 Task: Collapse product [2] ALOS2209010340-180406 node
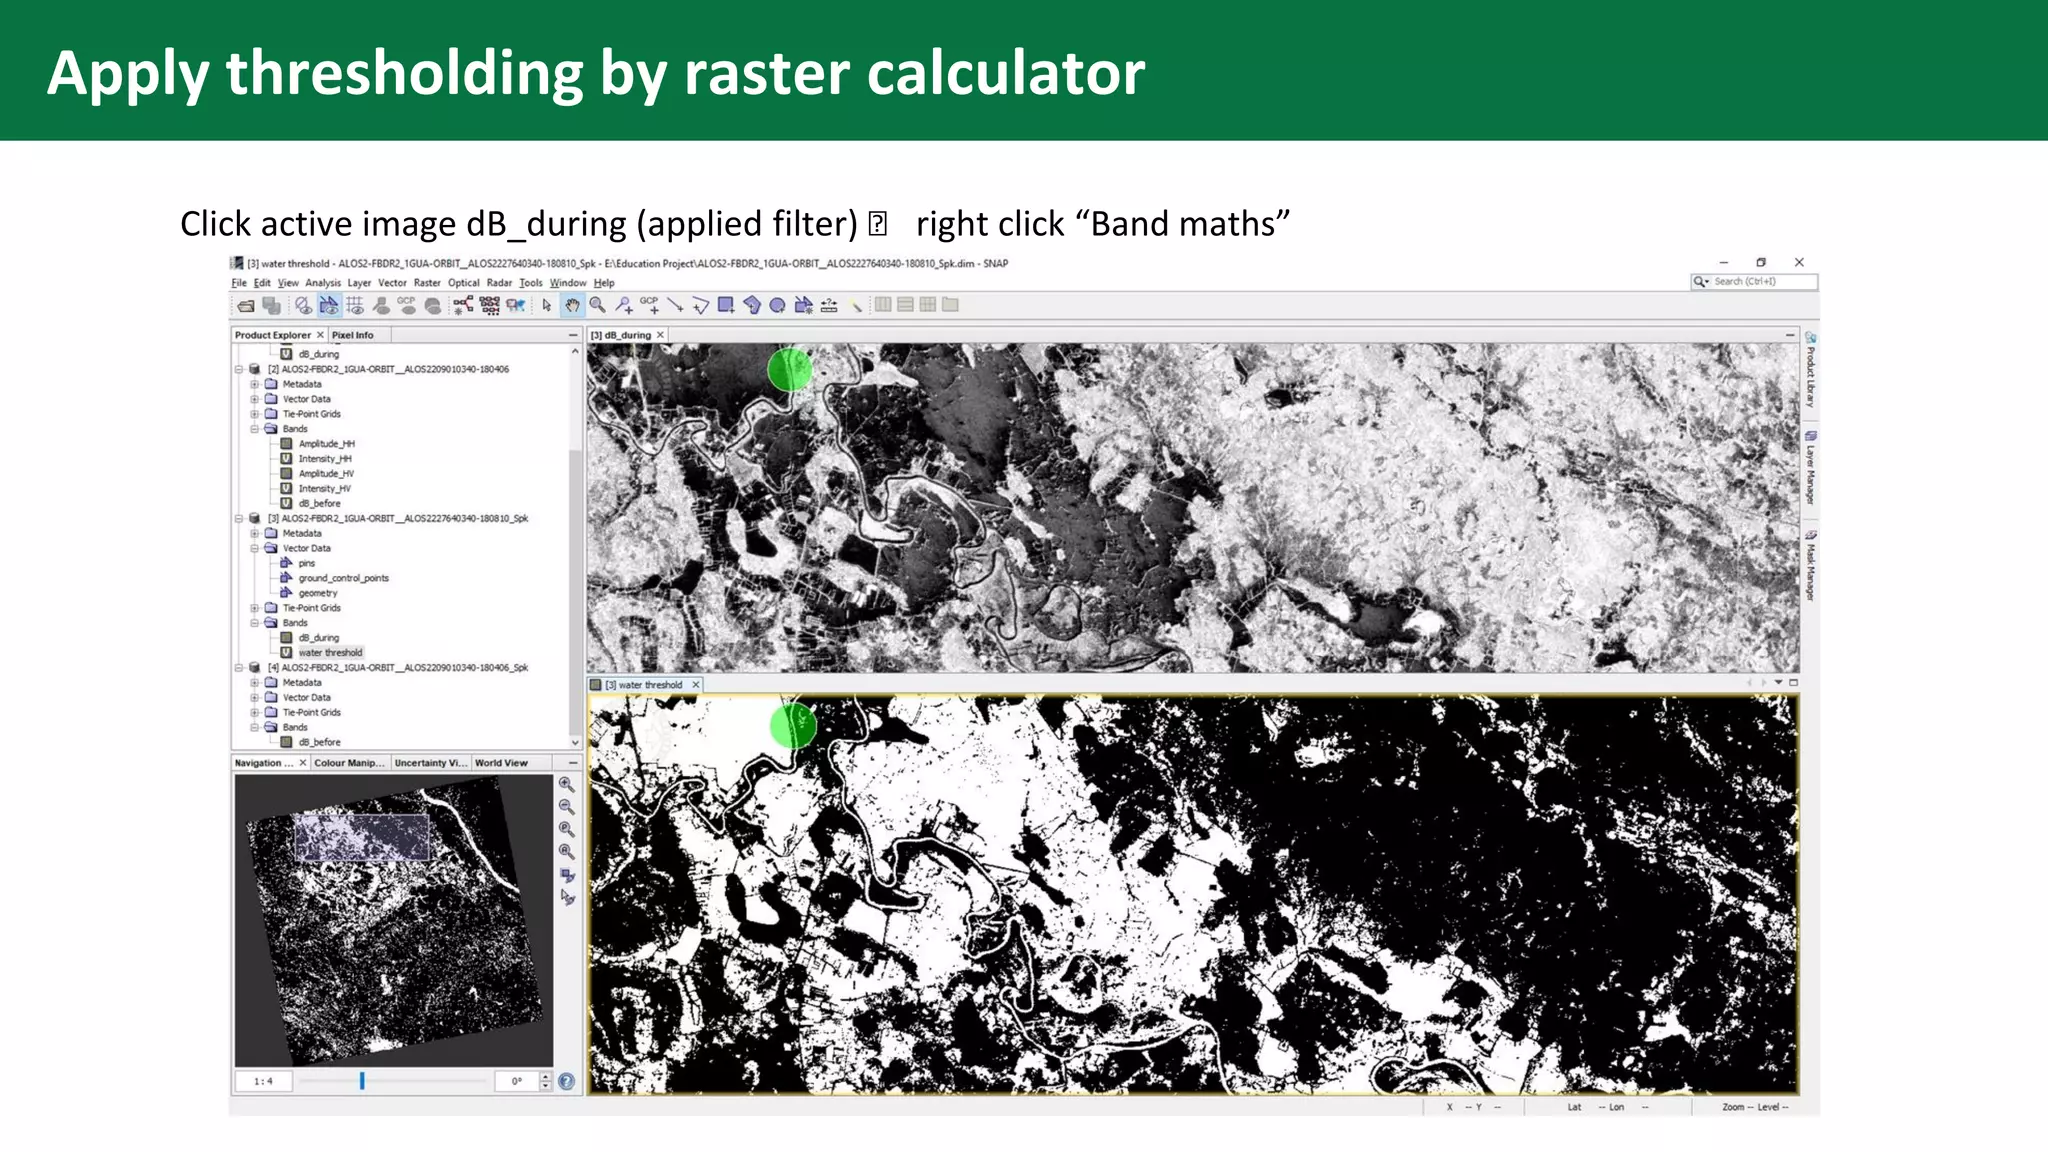(239, 370)
